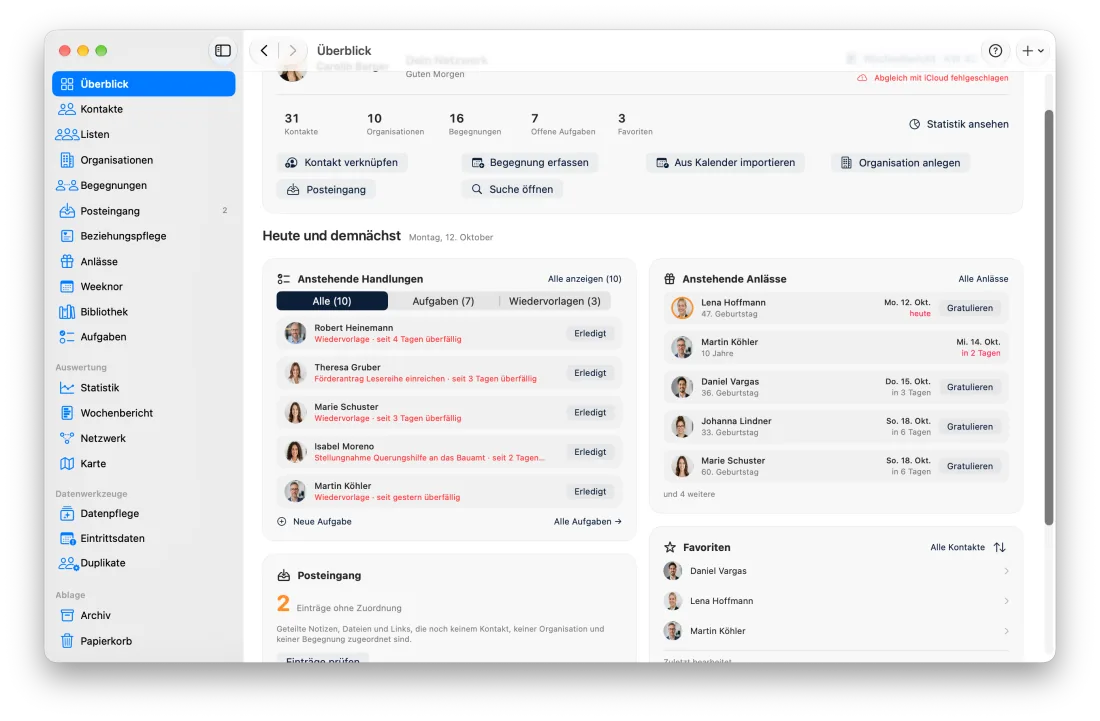The height and width of the screenshot is (721, 1100).
Task: Open Statistik in the sidebar
Action: 144,387
